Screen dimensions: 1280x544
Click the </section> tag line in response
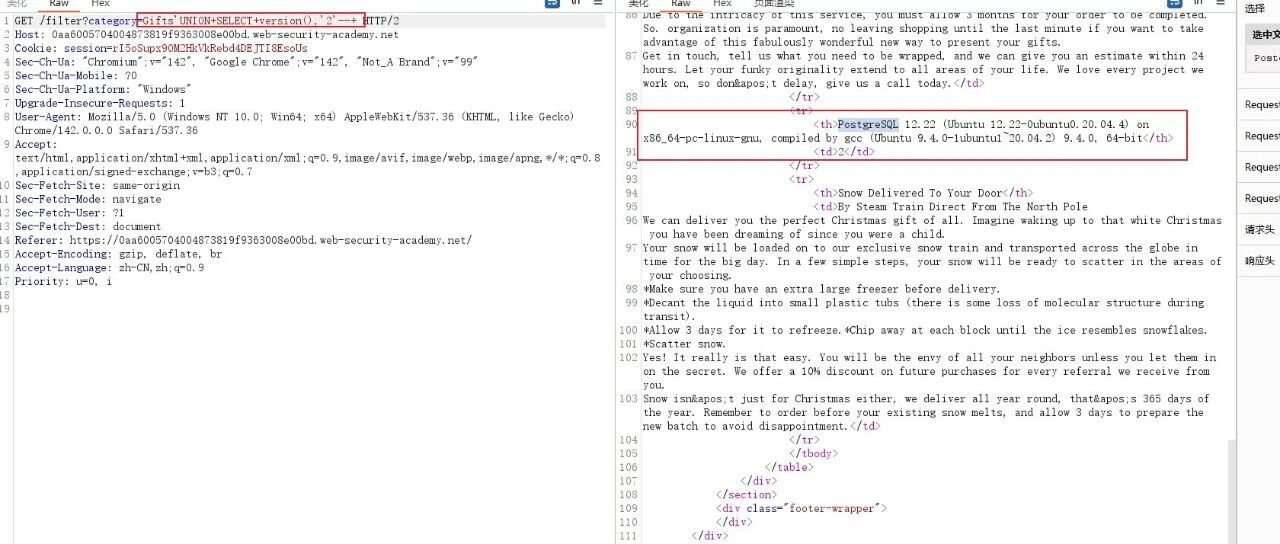point(746,494)
